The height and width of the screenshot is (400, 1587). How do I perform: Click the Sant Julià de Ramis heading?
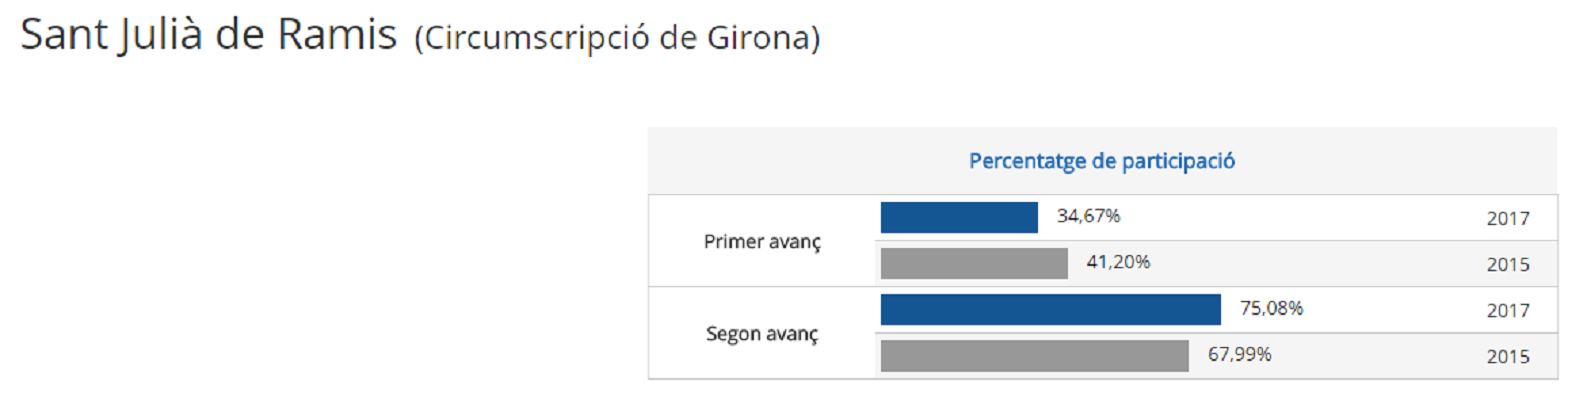pyautogui.click(x=208, y=35)
